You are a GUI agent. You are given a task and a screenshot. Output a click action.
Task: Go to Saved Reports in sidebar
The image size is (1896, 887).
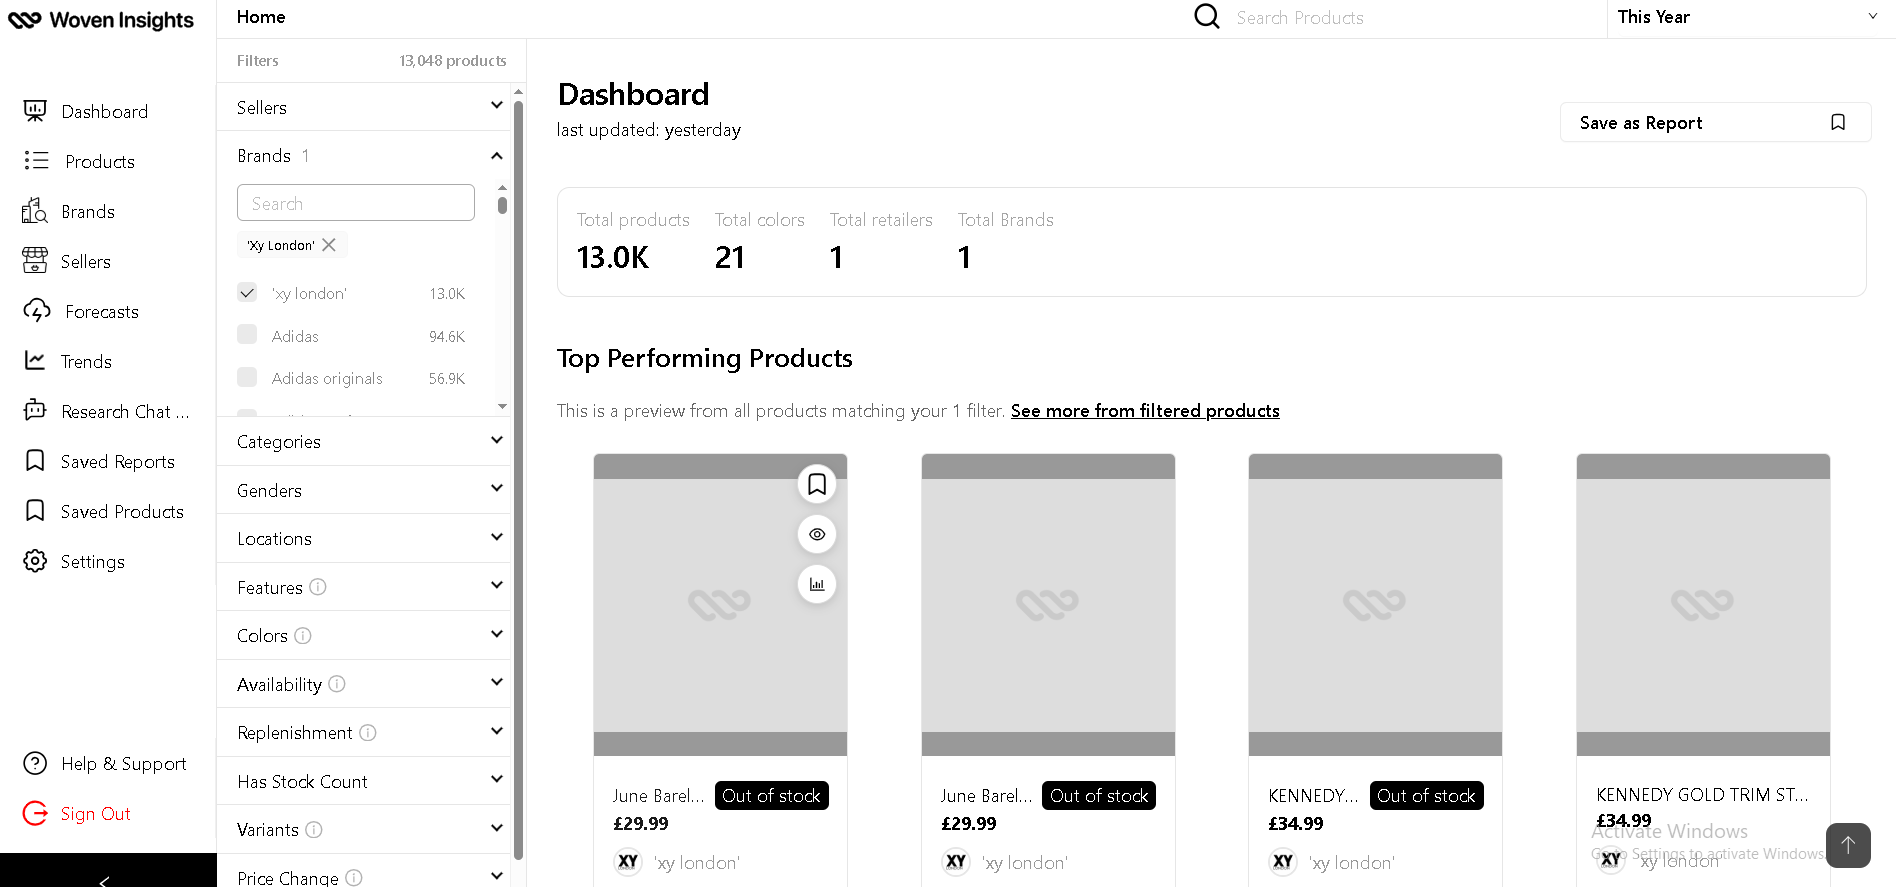pos(117,462)
